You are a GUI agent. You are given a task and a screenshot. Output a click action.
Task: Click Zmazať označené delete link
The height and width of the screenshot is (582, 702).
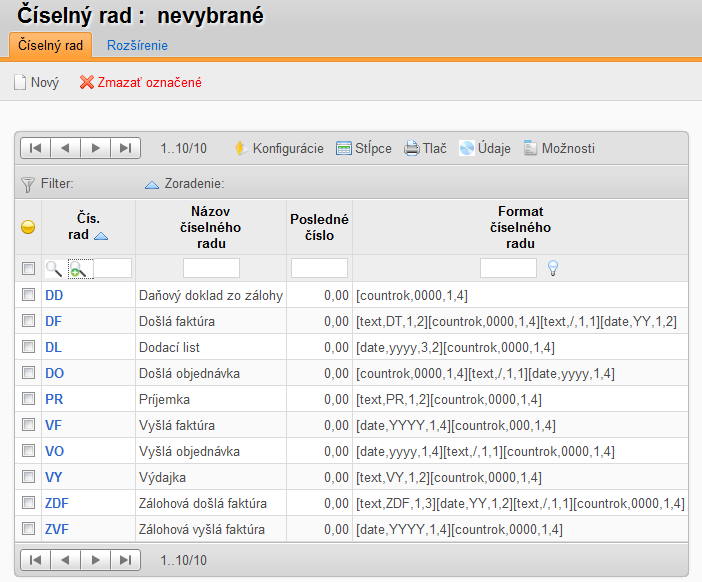[x=150, y=82]
